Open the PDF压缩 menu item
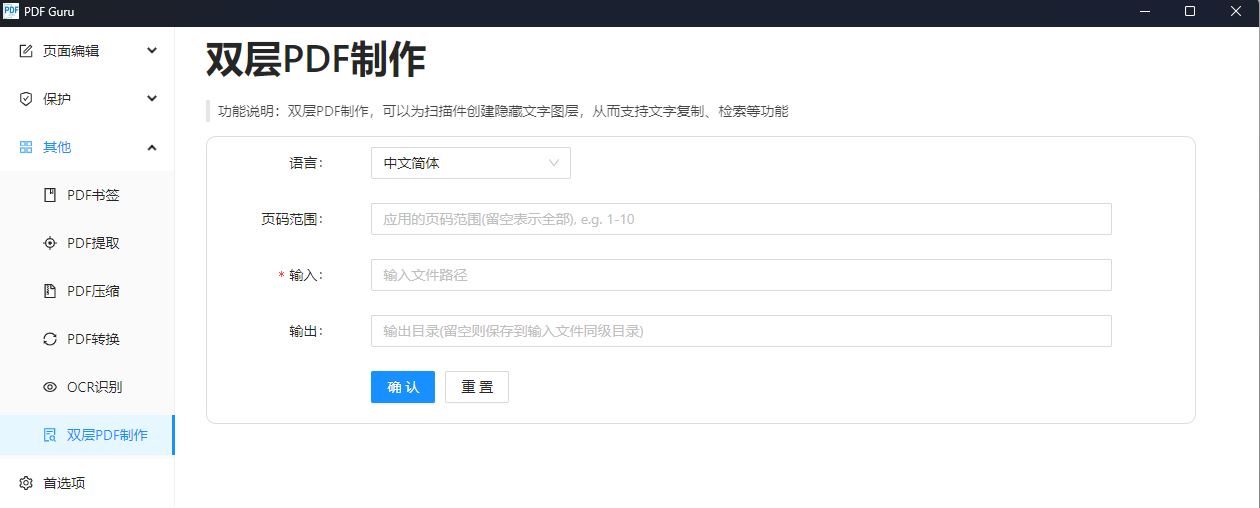Viewport: 1260px width, 508px height. [87, 291]
